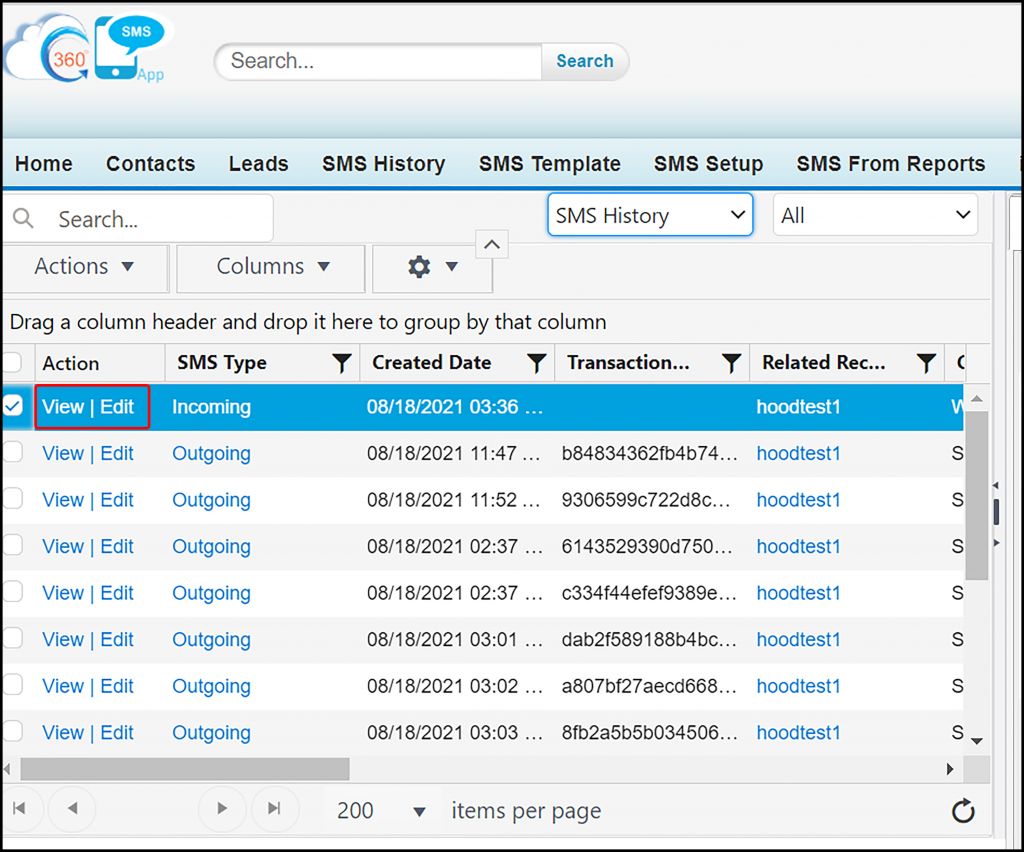The height and width of the screenshot is (852, 1024).
Task: Expand the Actions dropdown menu
Action: tap(84, 267)
